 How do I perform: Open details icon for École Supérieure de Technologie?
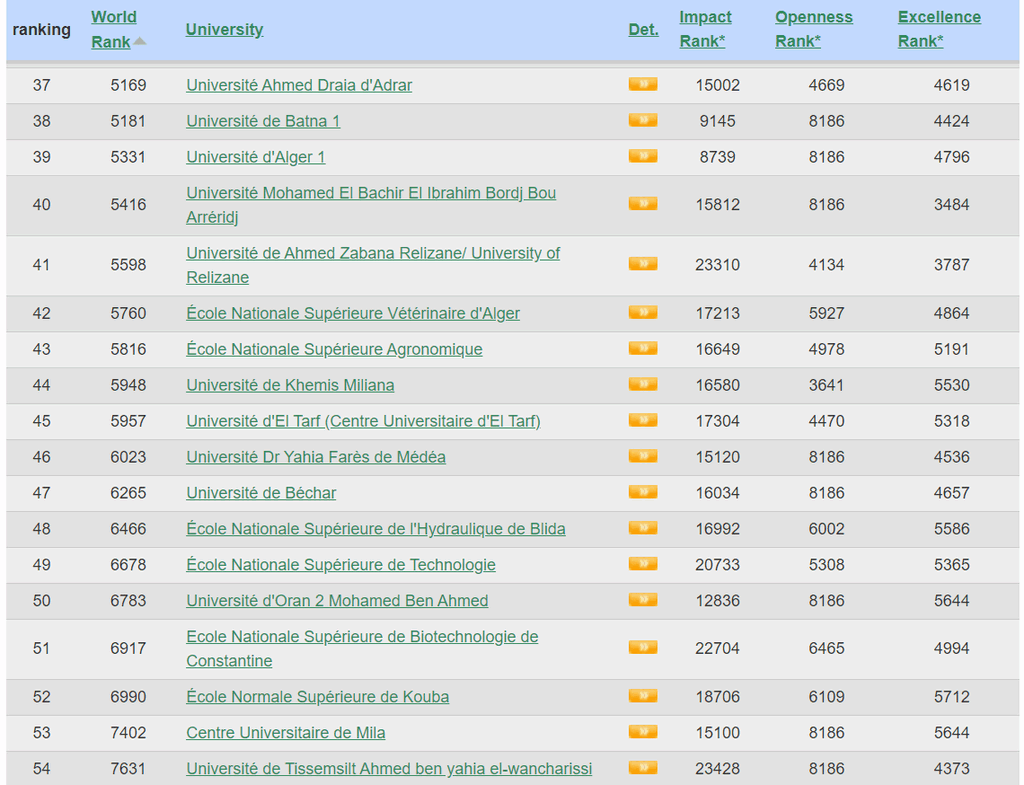click(x=643, y=564)
